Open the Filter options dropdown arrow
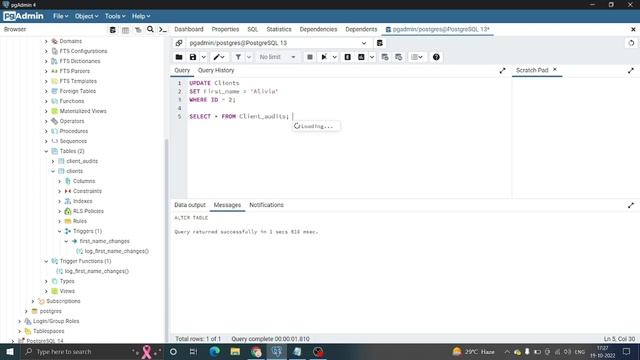The image size is (640, 360). pyautogui.click(x=249, y=57)
